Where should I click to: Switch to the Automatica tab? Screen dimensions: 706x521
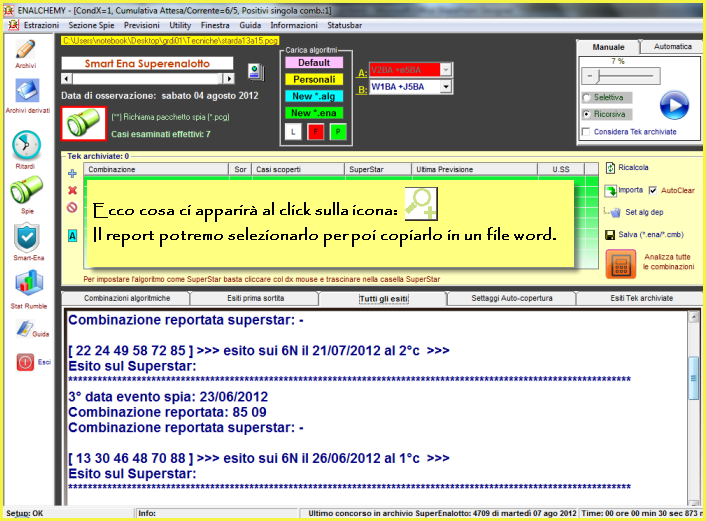[x=672, y=46]
